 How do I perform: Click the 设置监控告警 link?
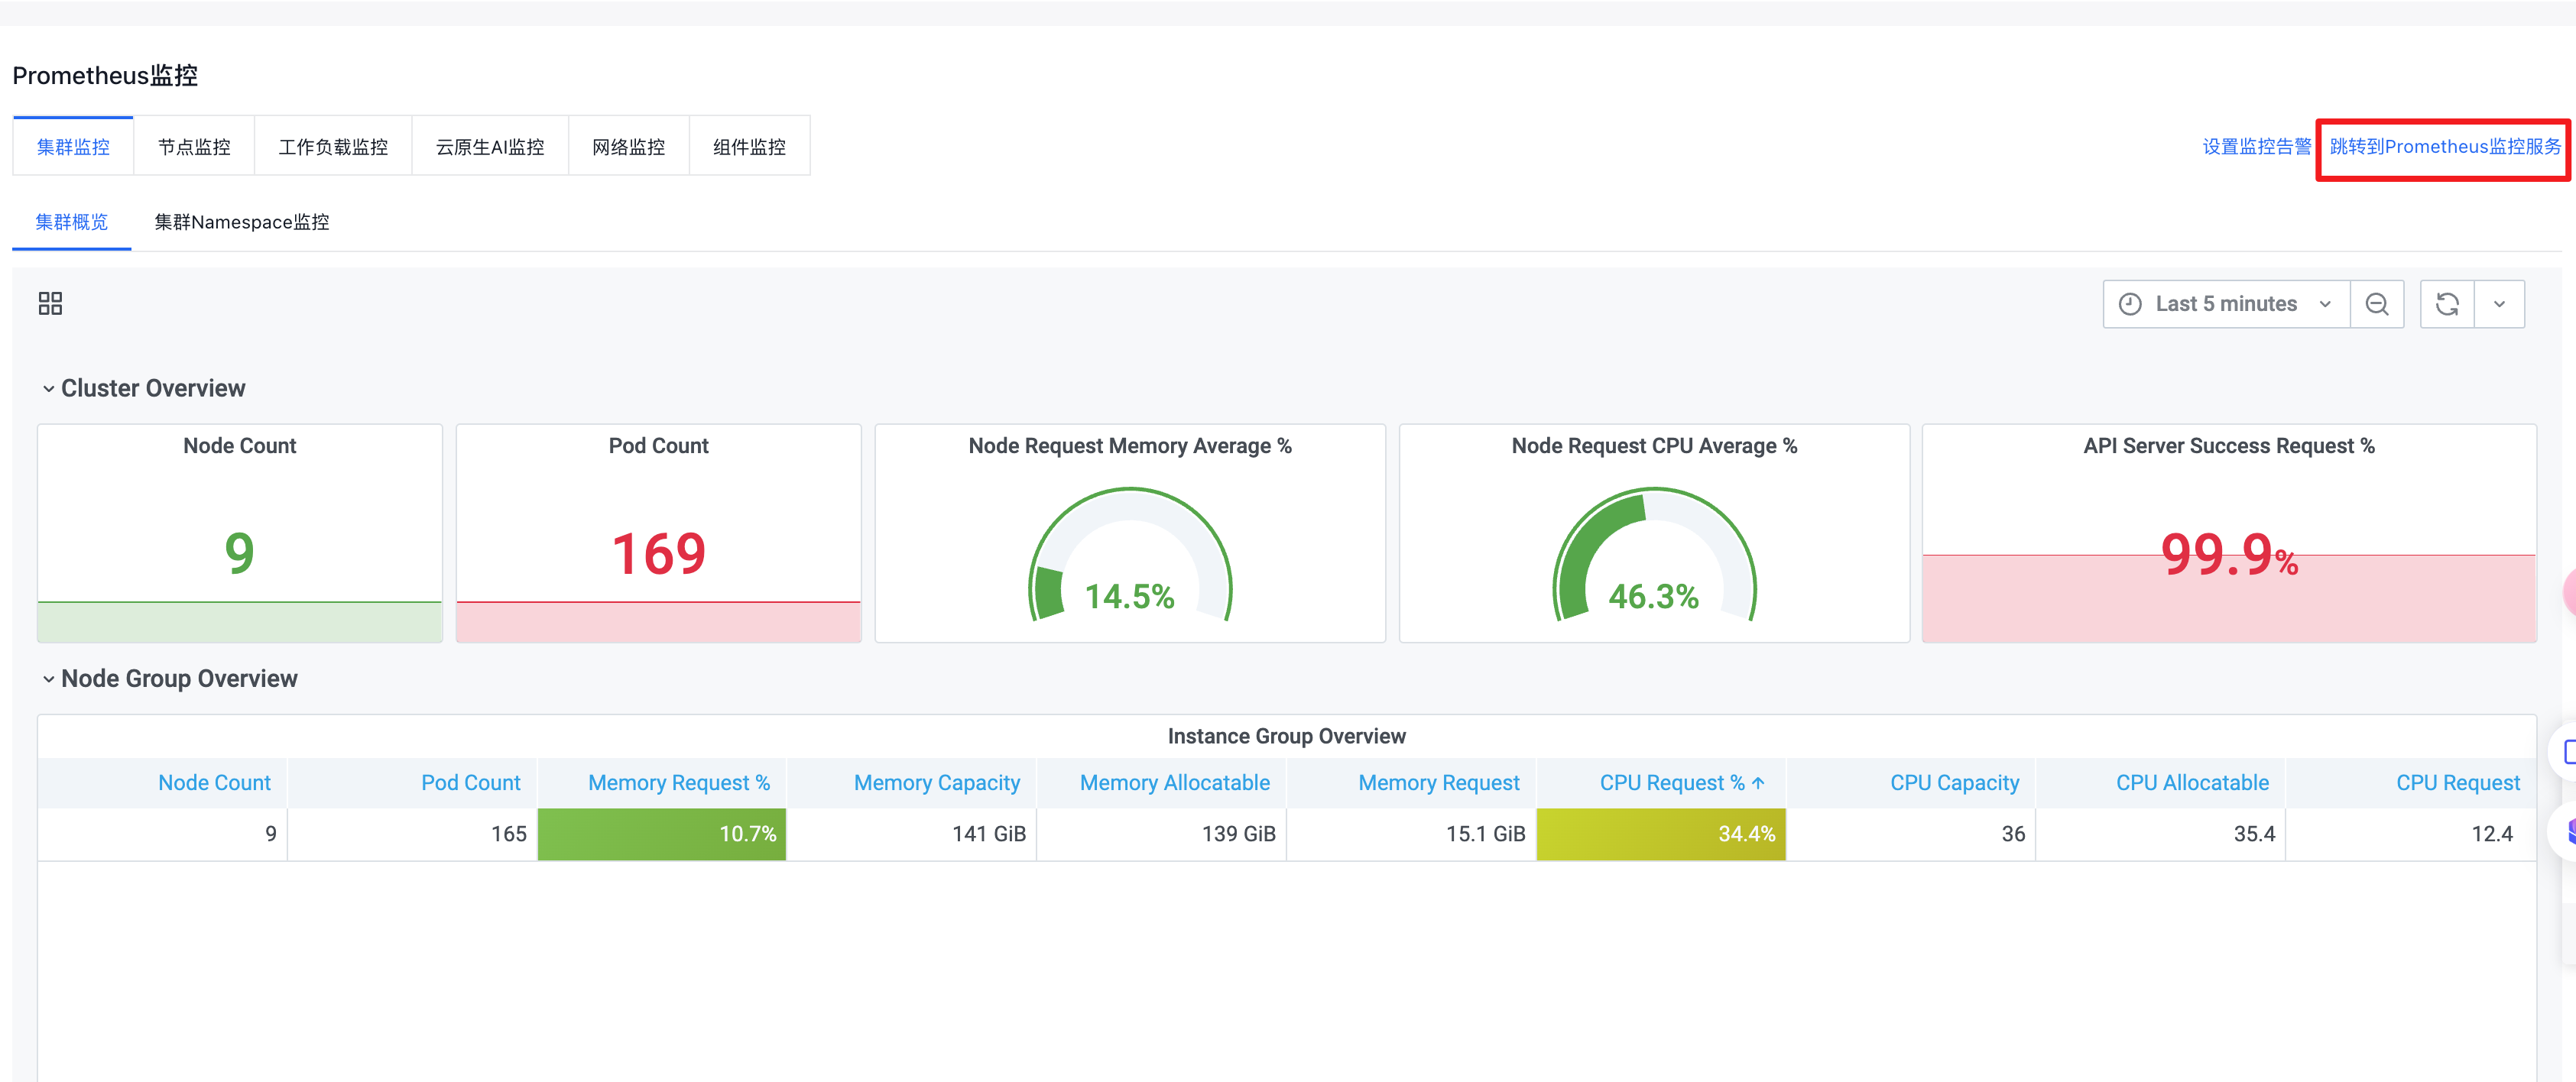(x=2256, y=147)
